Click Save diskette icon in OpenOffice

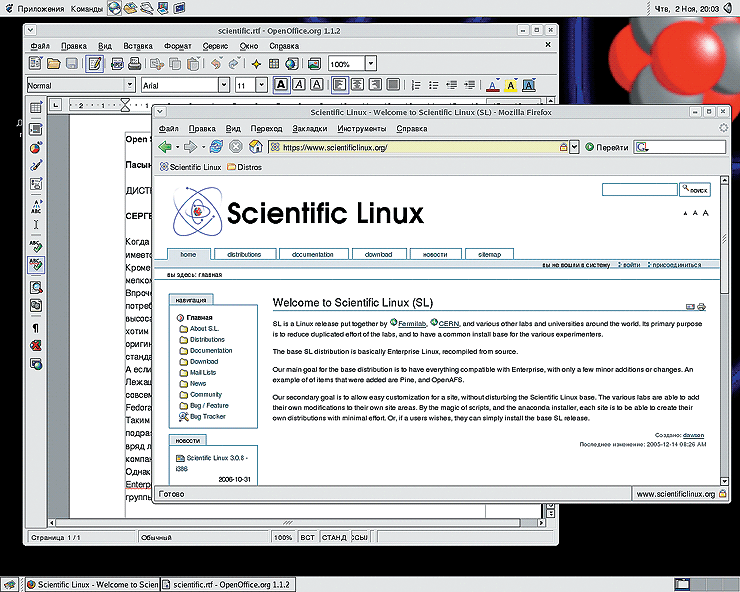click(72, 63)
